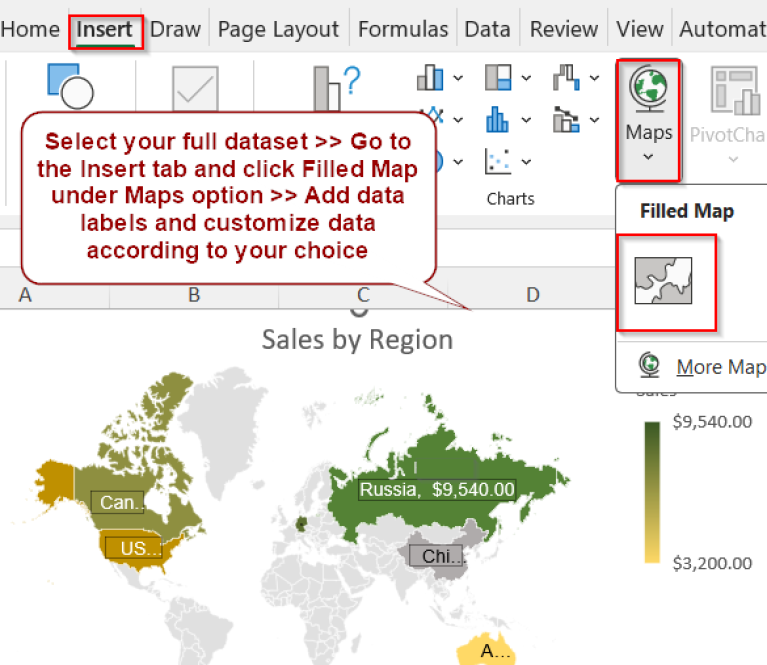
Task: Click the Insert Column or Bar Chart icon
Action: coord(431,77)
